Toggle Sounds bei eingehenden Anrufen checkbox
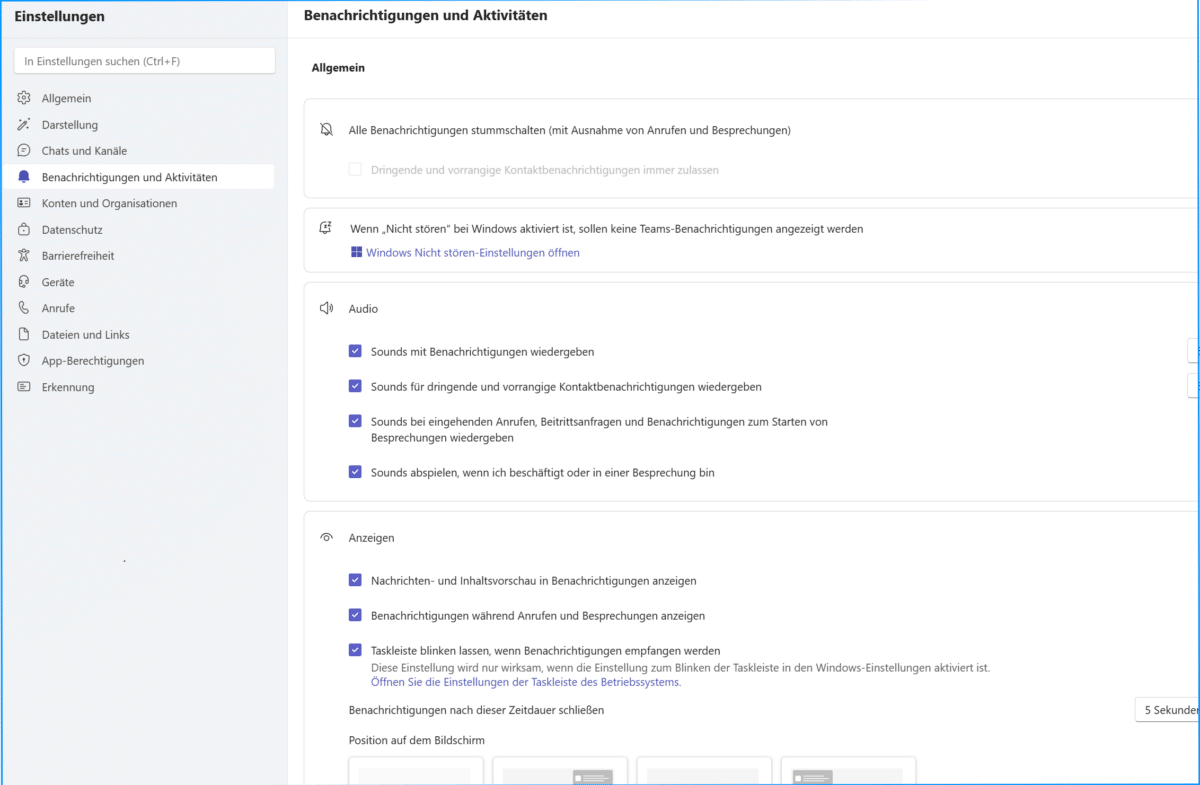Viewport: 1200px width, 785px height. click(355, 421)
